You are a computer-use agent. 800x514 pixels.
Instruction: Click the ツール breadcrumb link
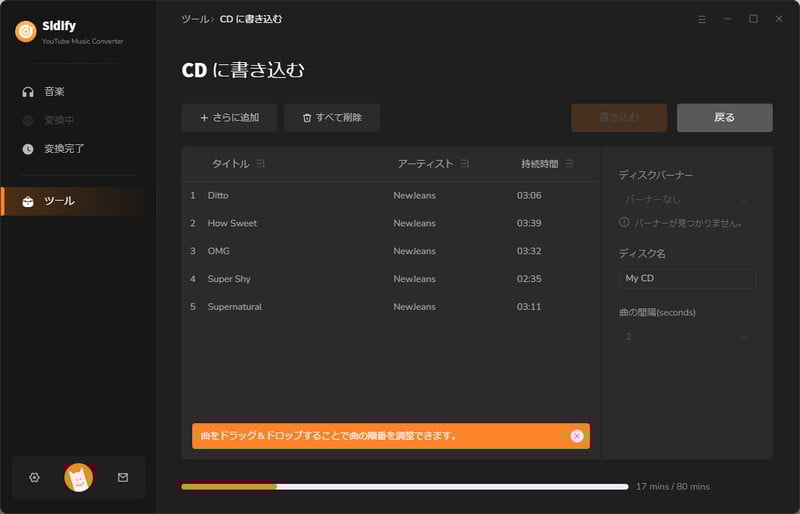(x=195, y=19)
